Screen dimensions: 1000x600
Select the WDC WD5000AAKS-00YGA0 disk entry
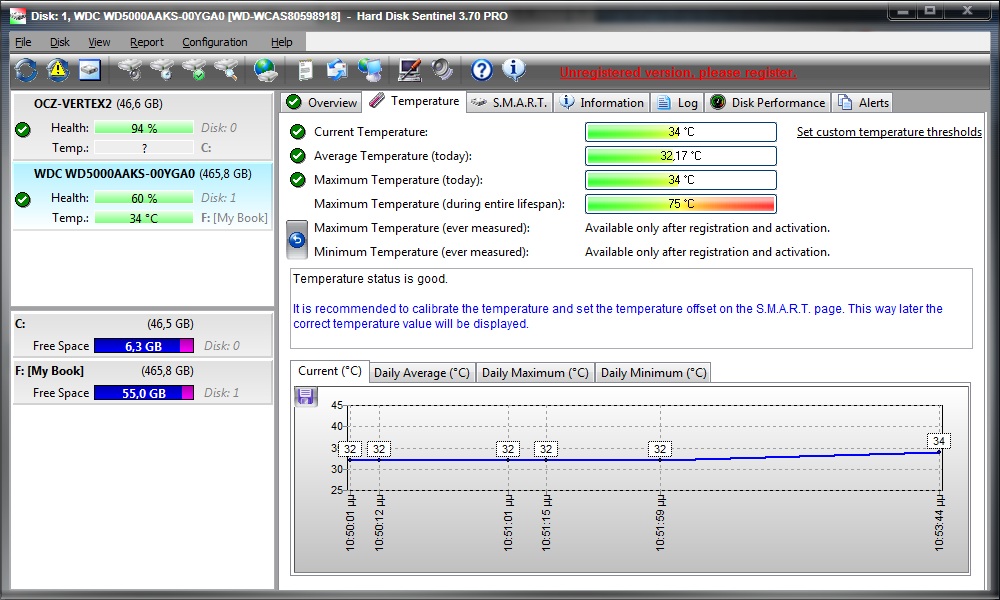tap(143, 196)
